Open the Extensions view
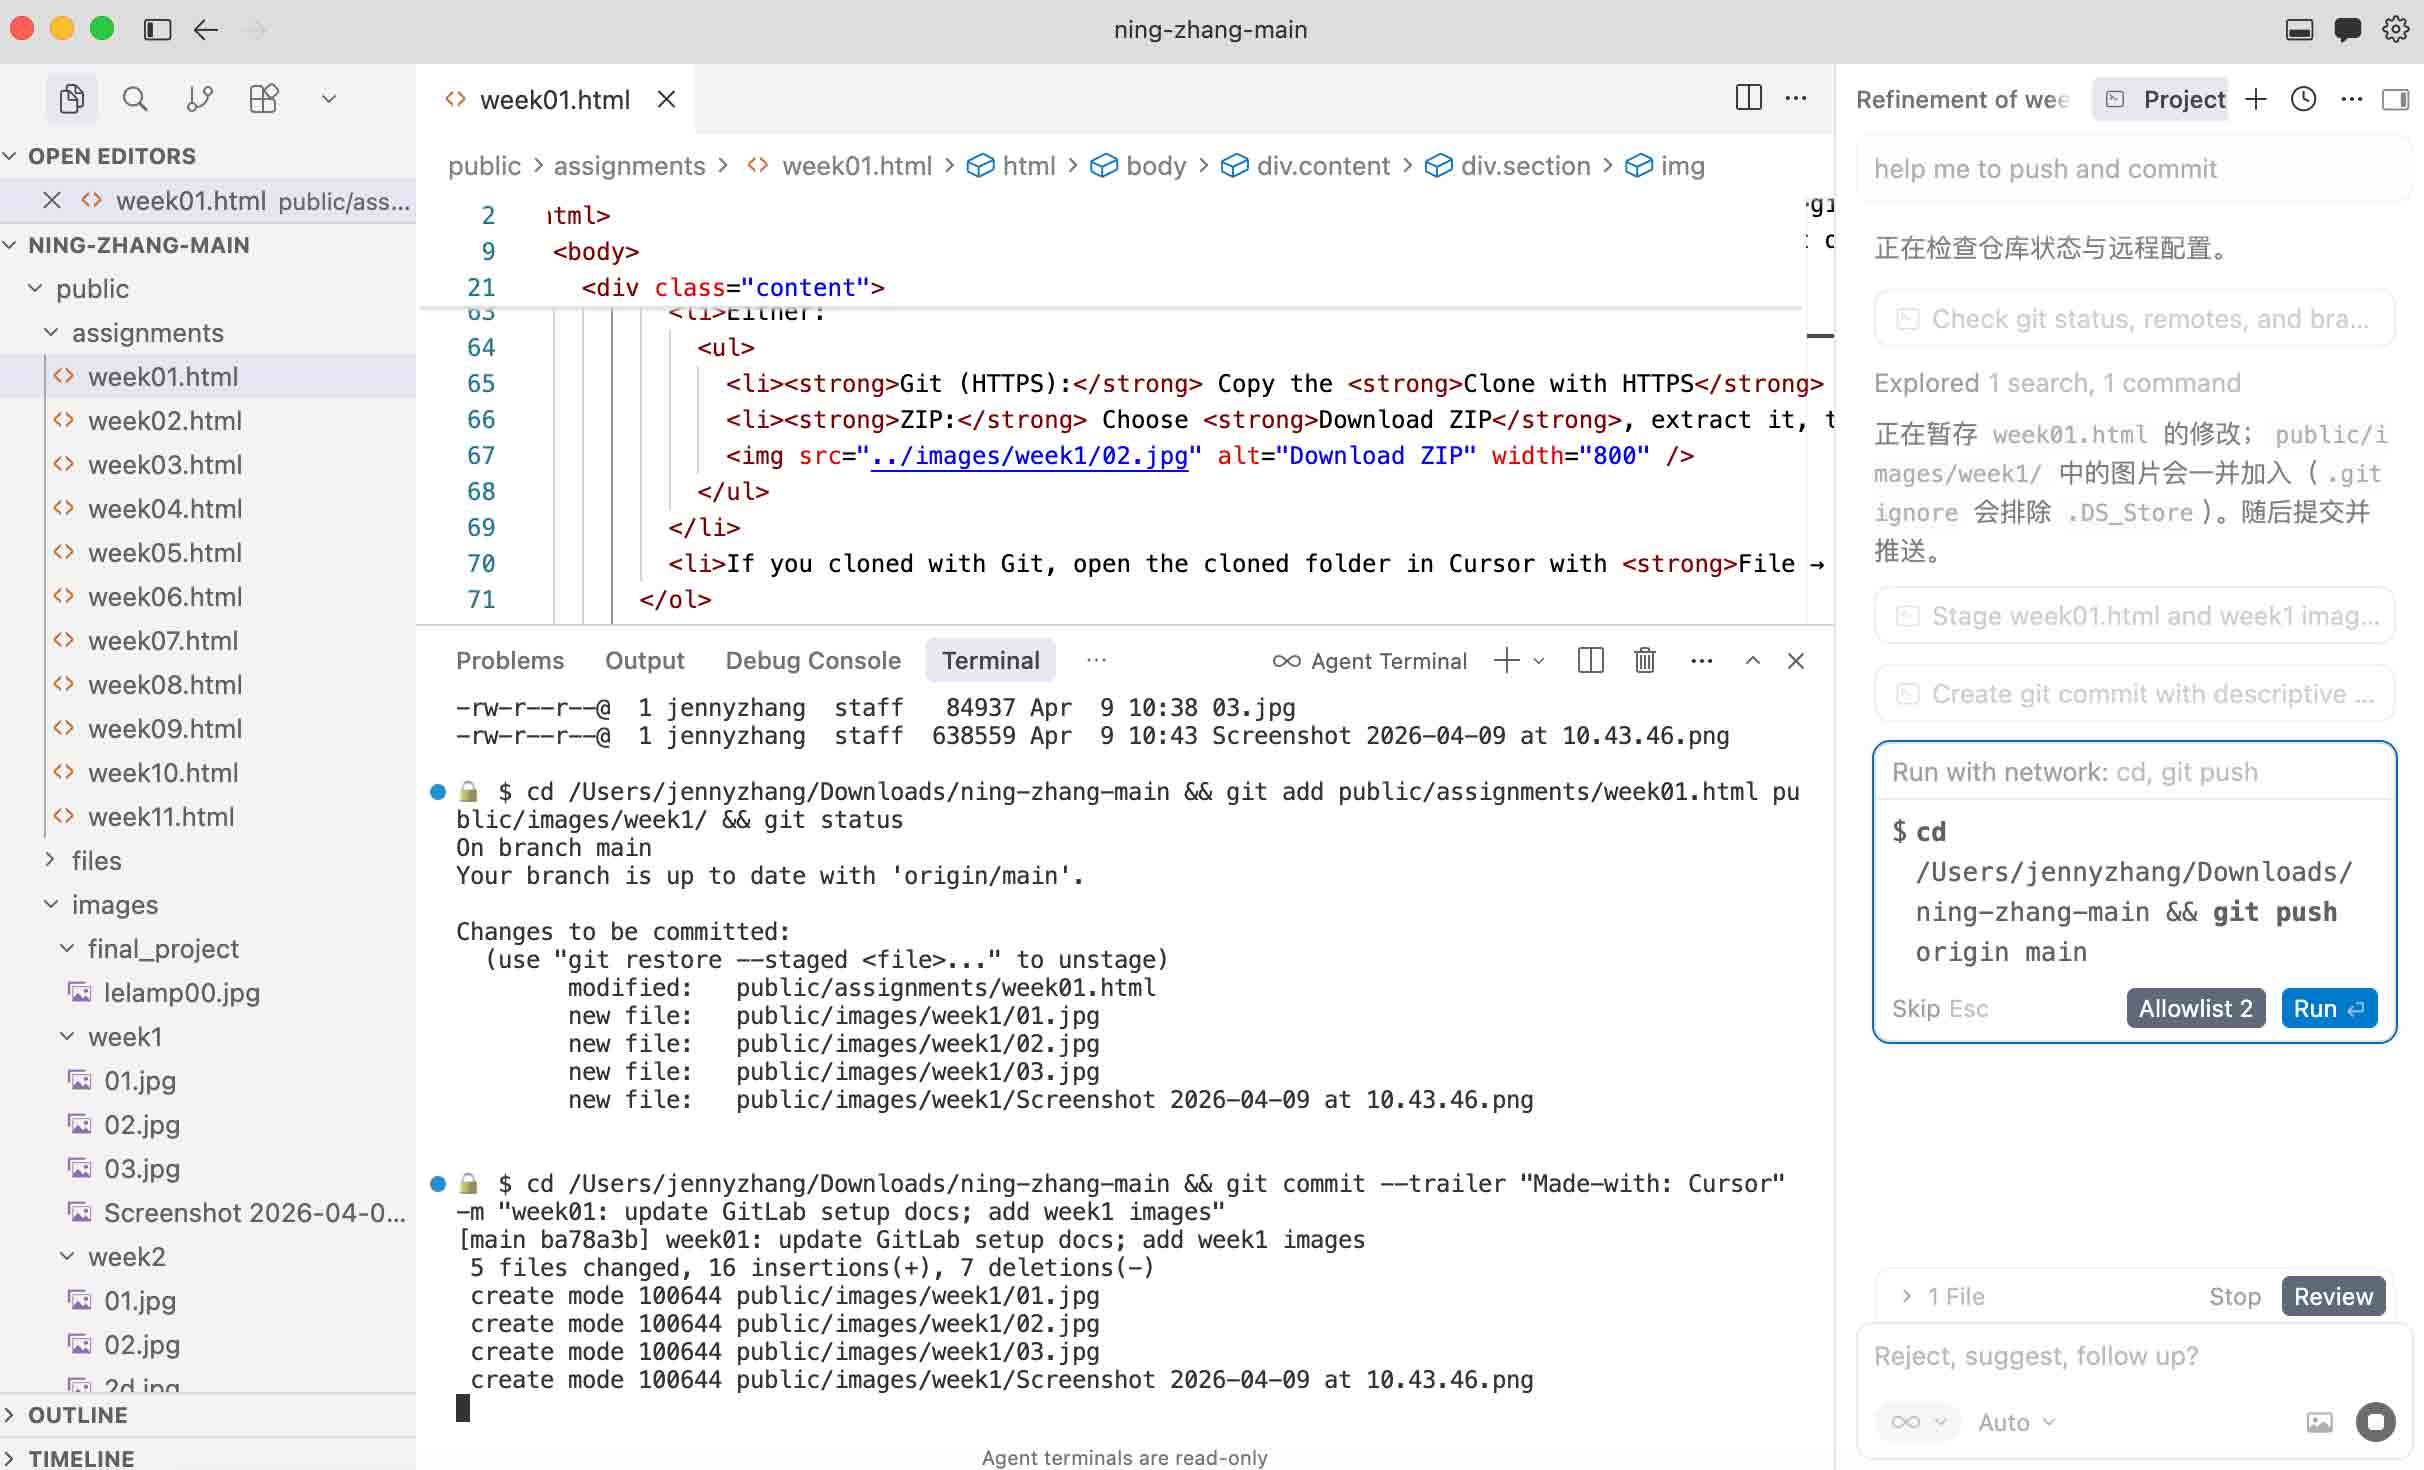The image size is (2424, 1470). (x=263, y=98)
